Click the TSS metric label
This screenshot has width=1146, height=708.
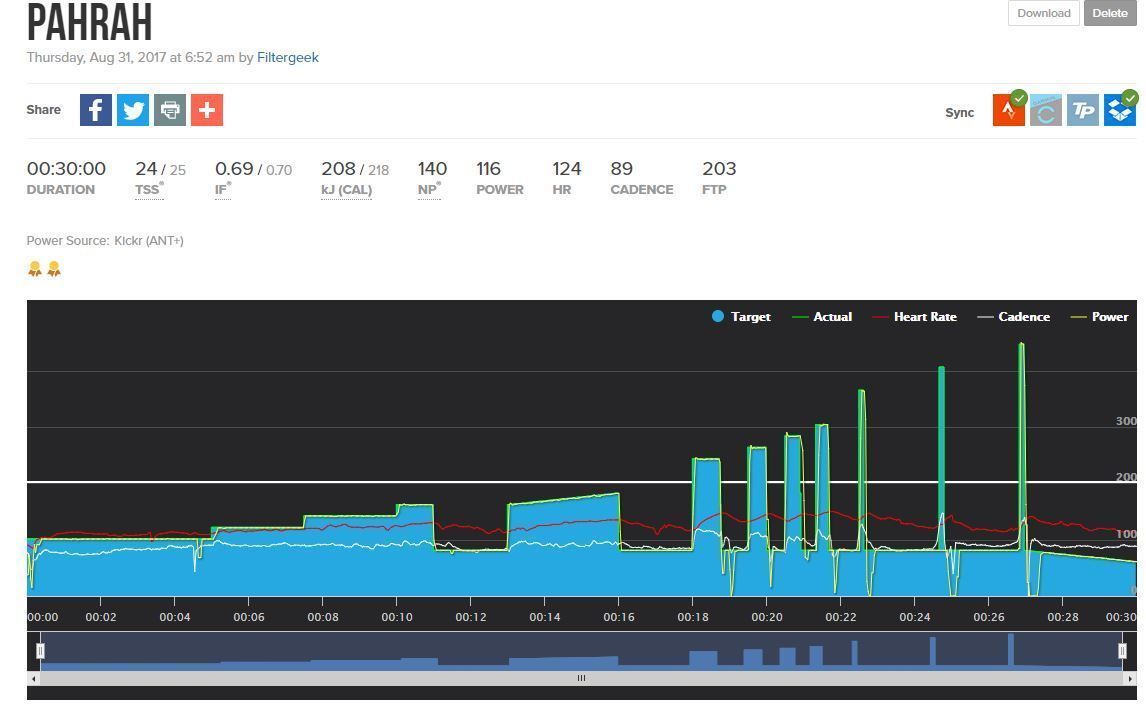coord(148,190)
